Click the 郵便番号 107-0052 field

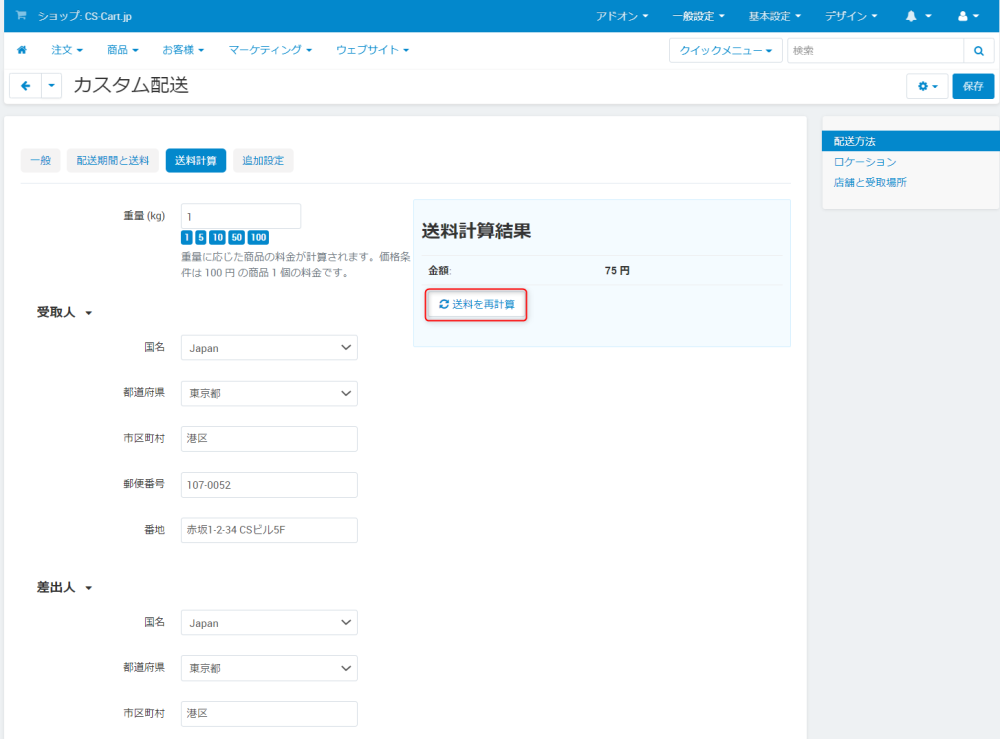point(269,485)
